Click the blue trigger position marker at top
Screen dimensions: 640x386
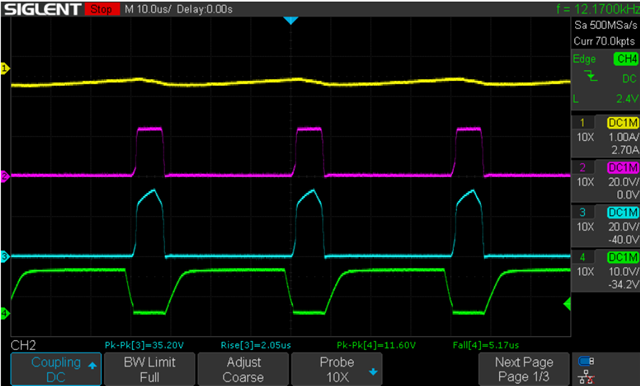coord(291,20)
